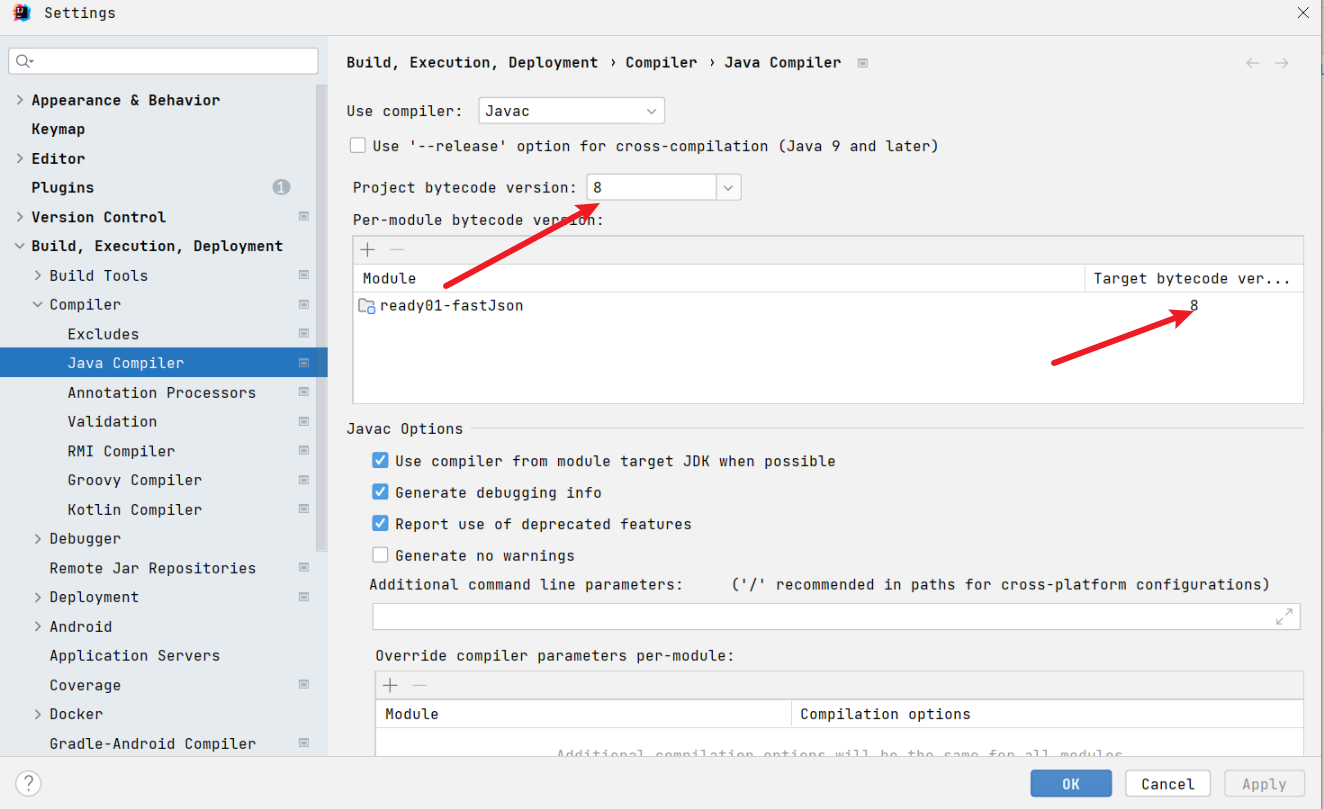Uncheck Generate debugging info
The height and width of the screenshot is (809, 1324).
(380, 492)
